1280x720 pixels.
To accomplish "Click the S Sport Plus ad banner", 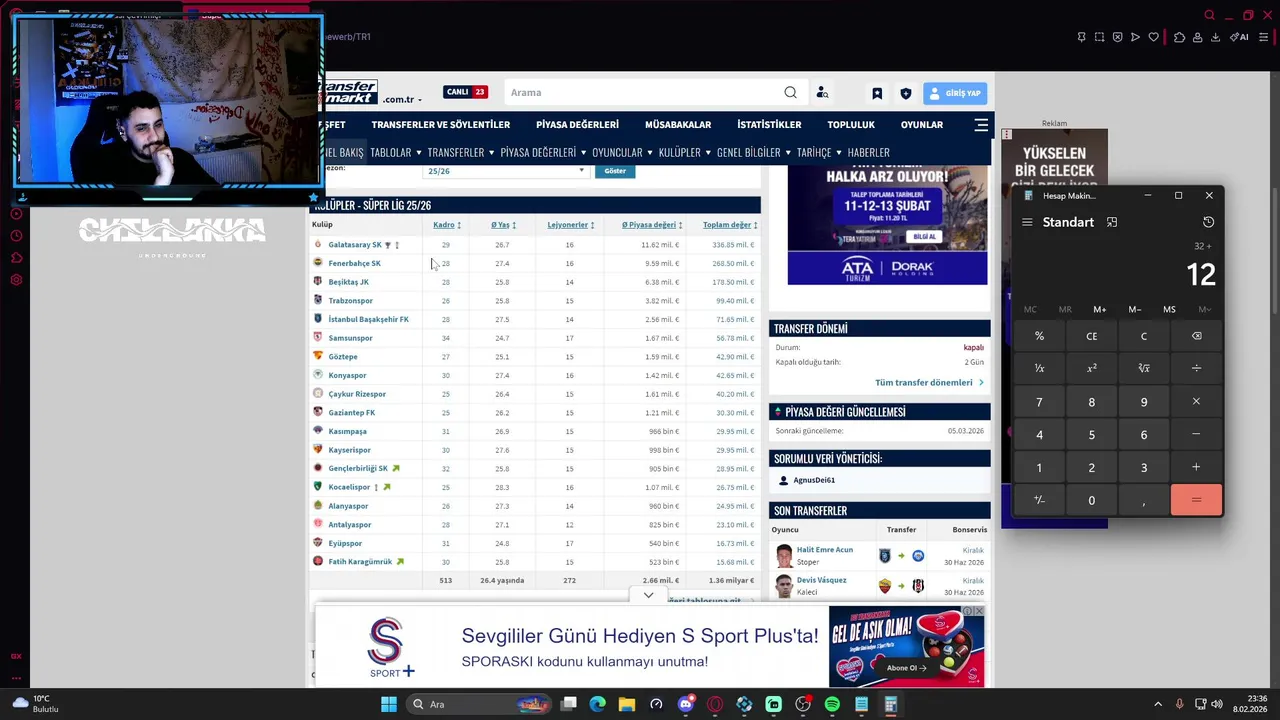I will pos(650,646).
